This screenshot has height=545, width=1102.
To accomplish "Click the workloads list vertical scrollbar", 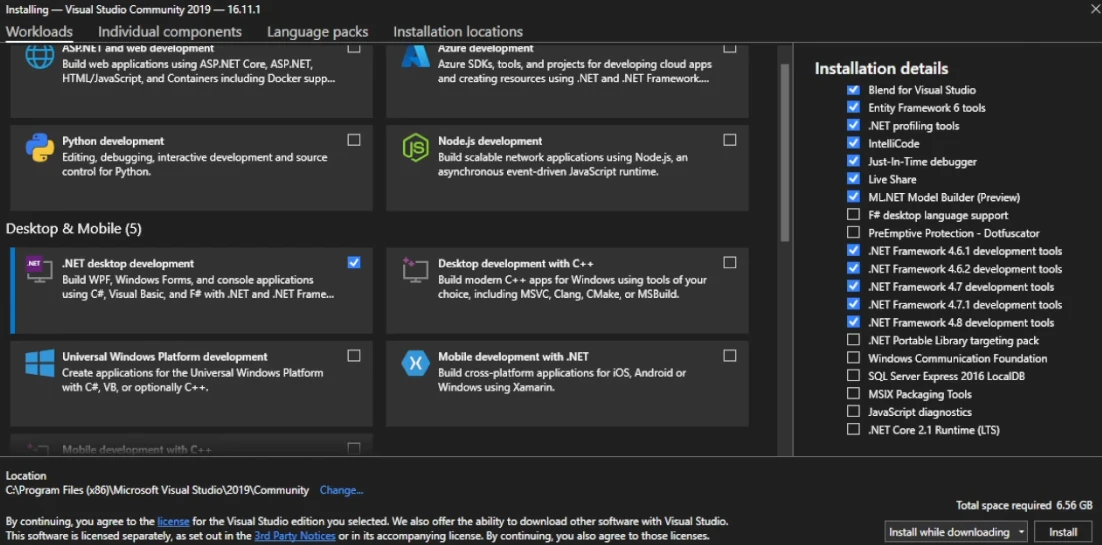I will click(784, 153).
